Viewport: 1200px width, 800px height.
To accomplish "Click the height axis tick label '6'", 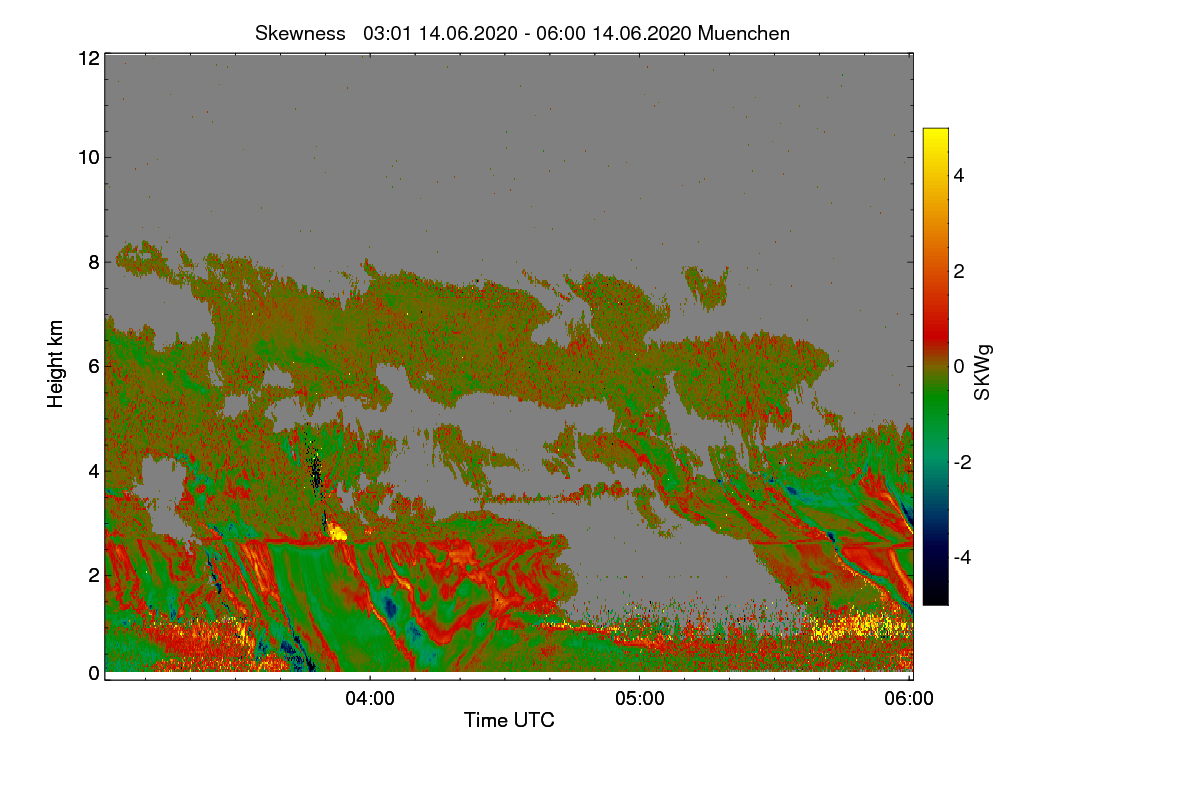I will point(93,366).
